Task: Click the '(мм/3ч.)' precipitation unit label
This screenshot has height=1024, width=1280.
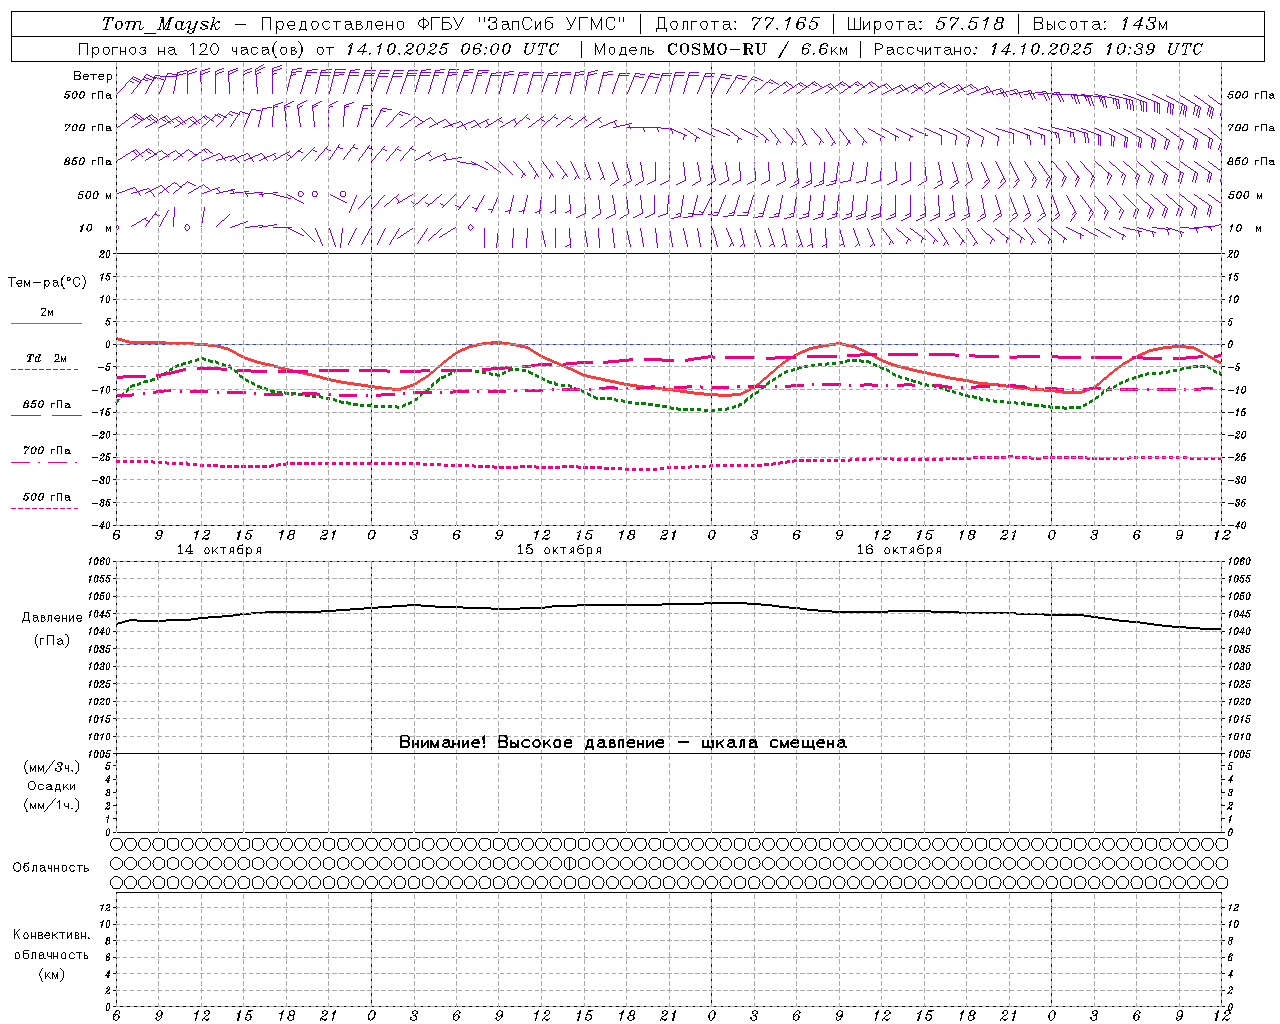Action: 52,767
